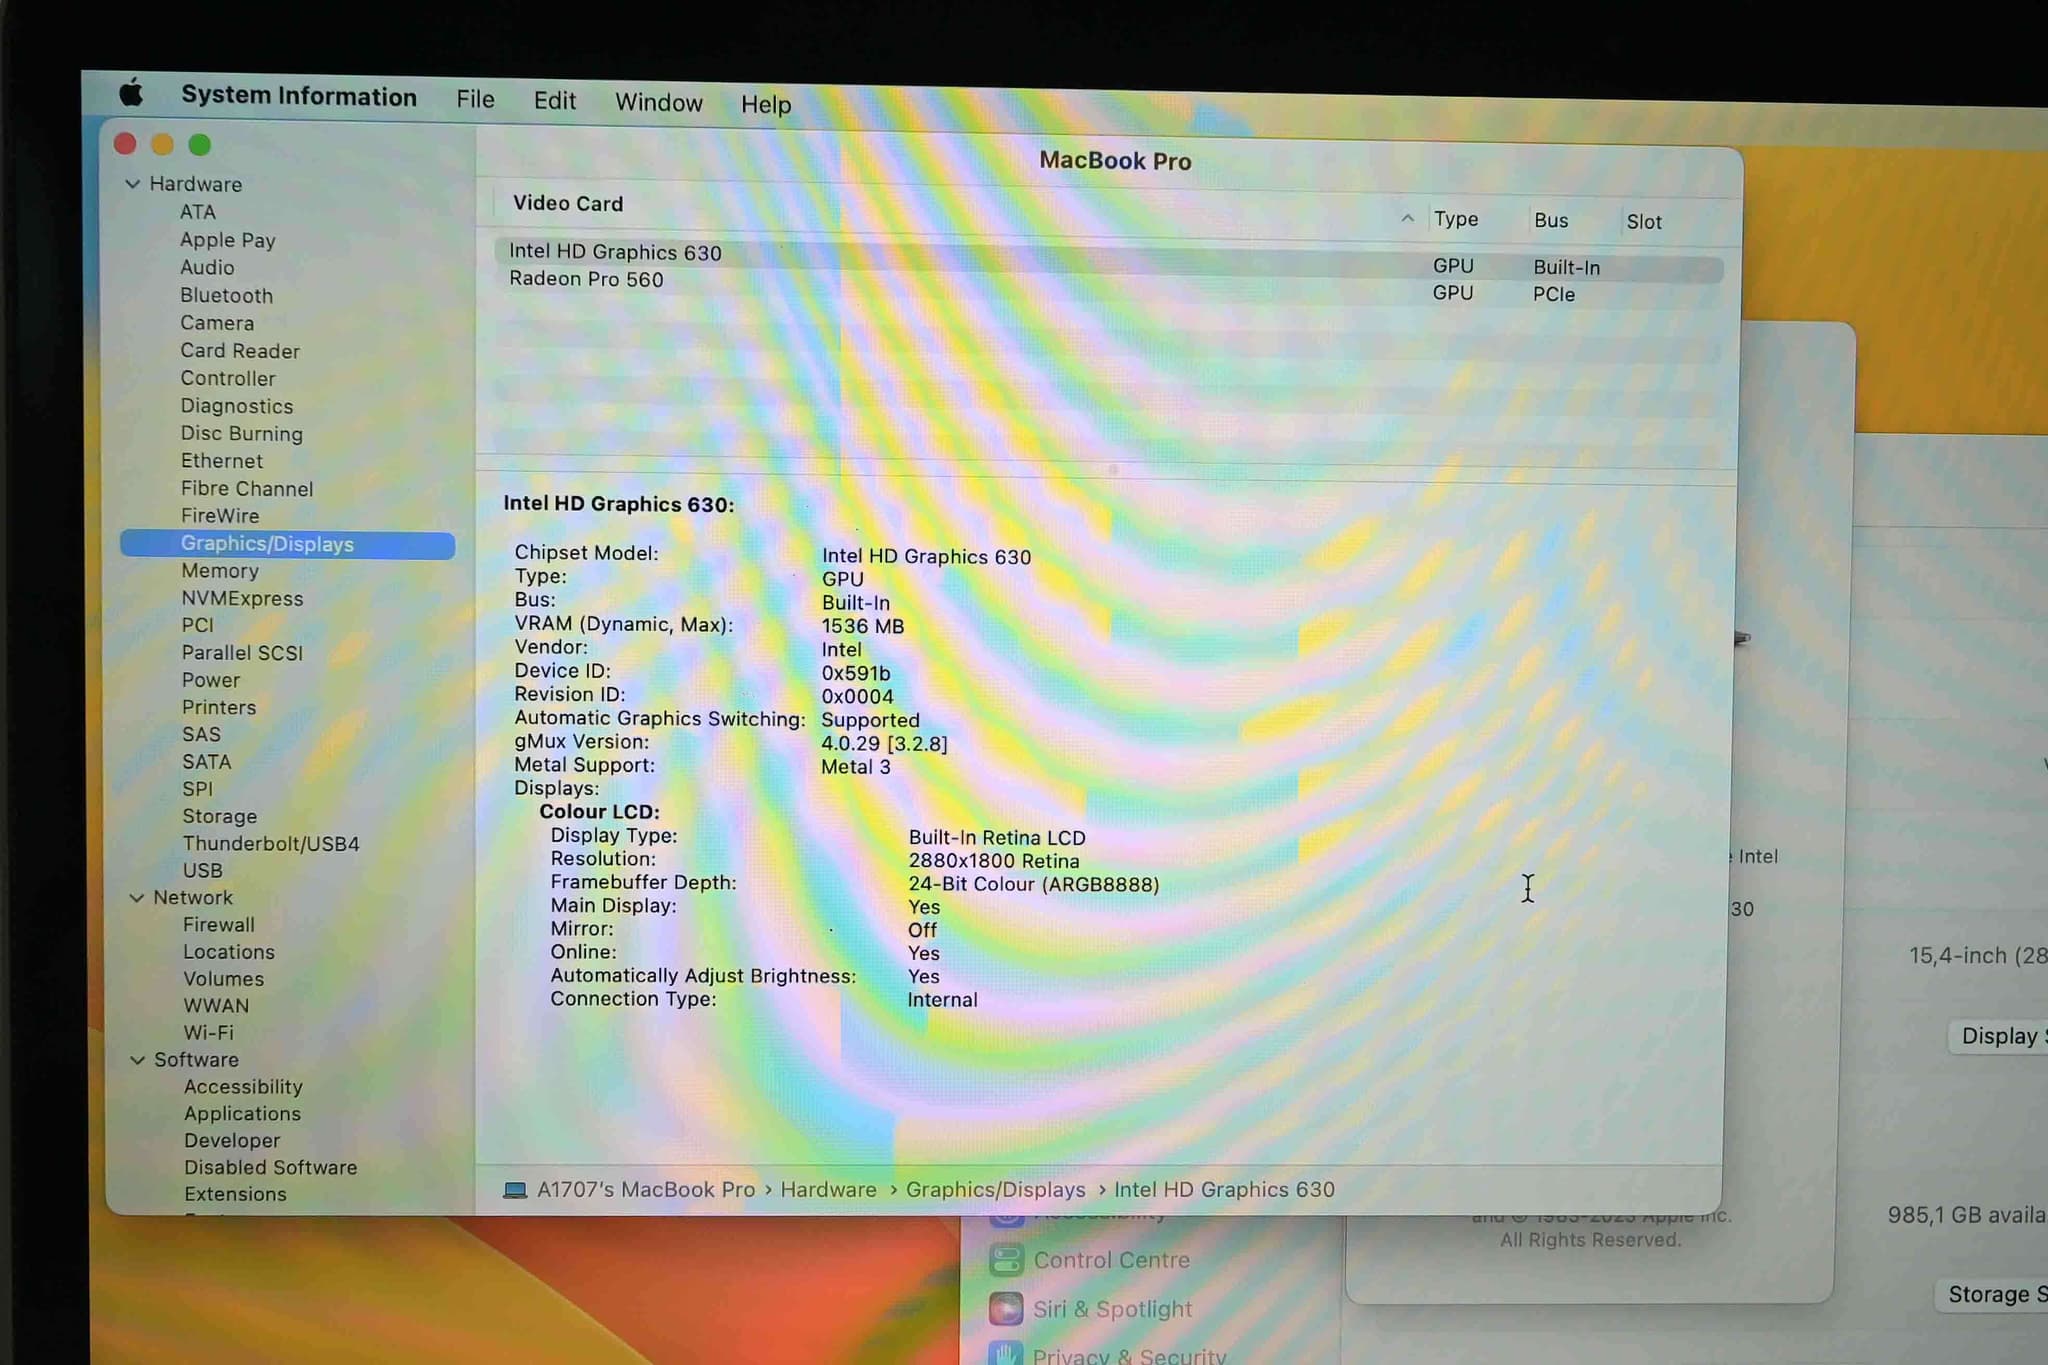Select SATA in the sidebar
The width and height of the screenshot is (2048, 1365).
207,762
